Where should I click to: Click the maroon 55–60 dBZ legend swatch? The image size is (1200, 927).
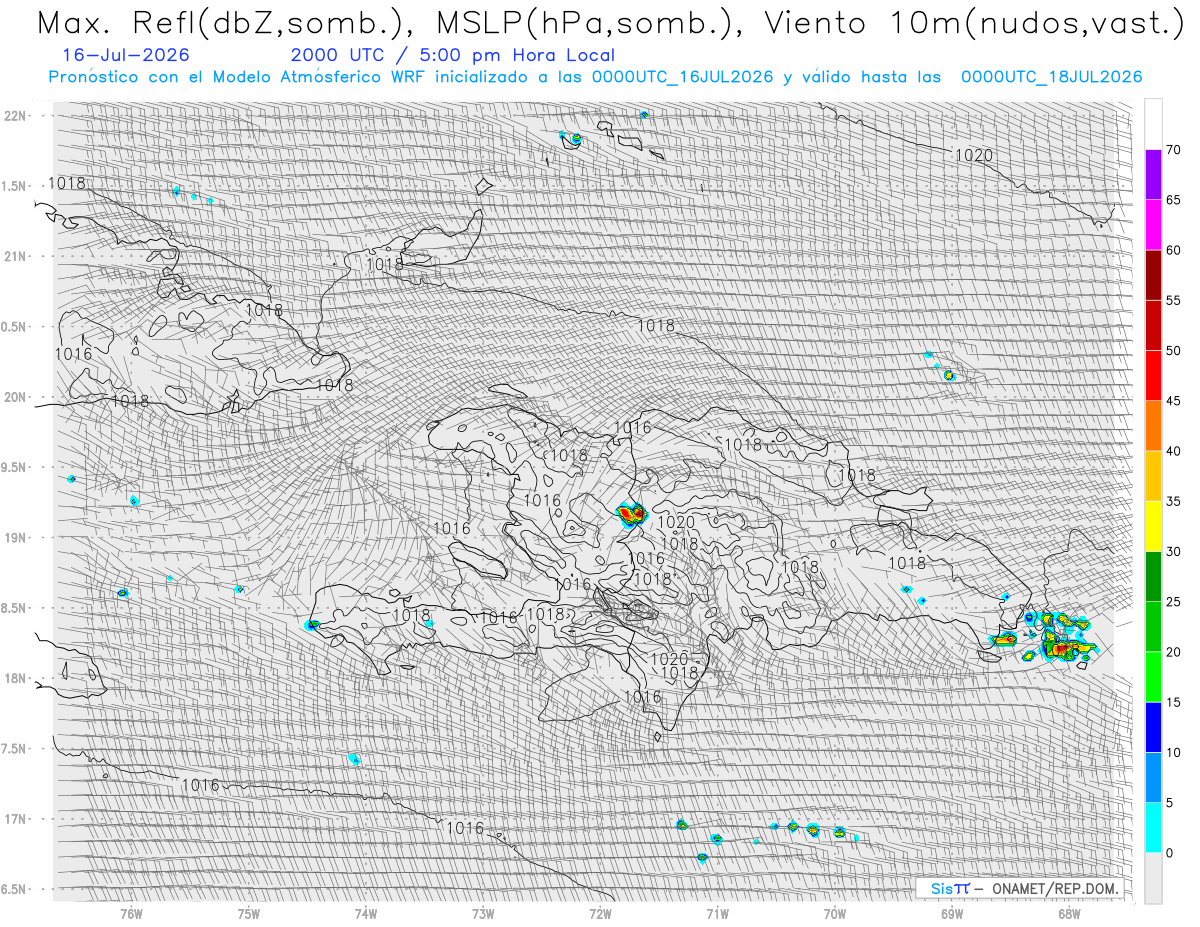tap(1153, 275)
